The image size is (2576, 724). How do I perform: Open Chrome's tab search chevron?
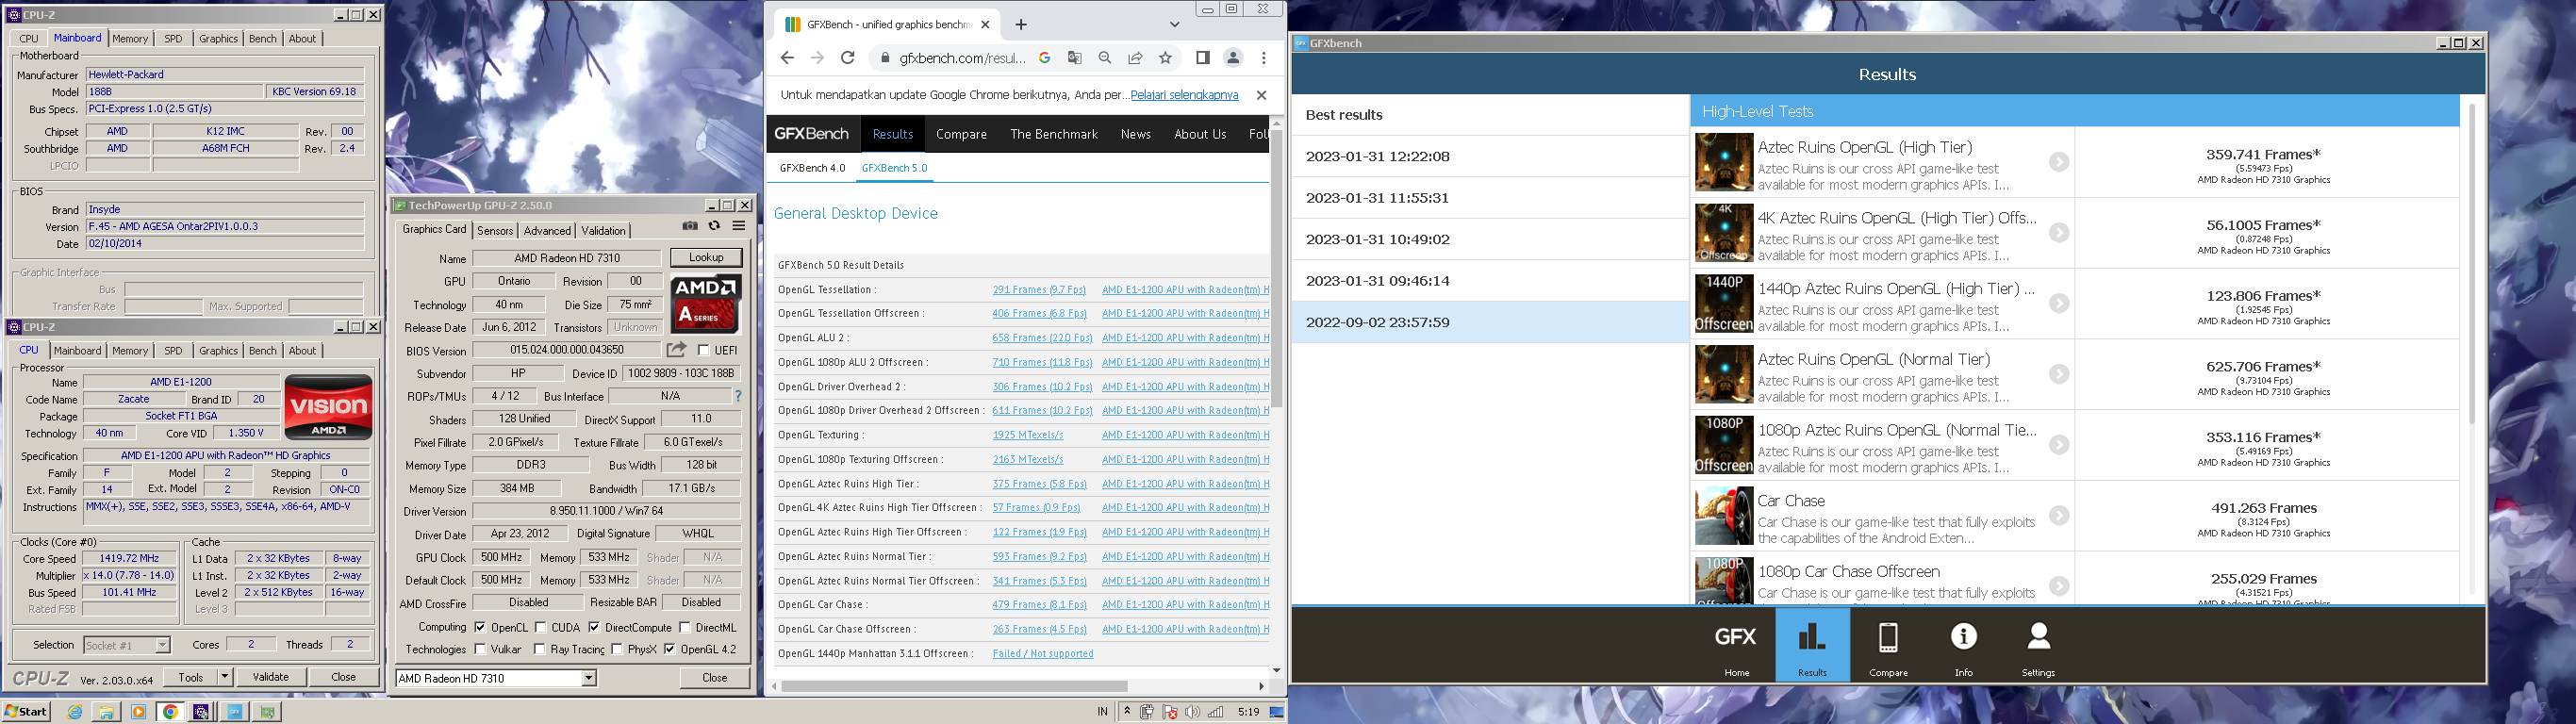coord(1174,24)
